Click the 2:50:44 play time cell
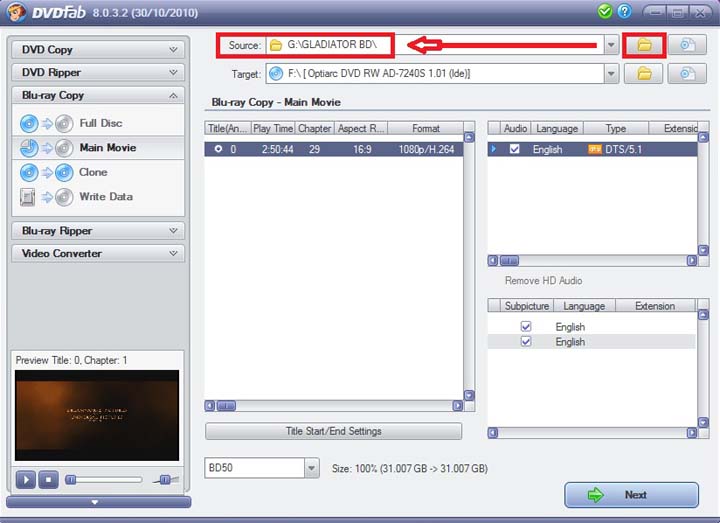 pos(277,149)
